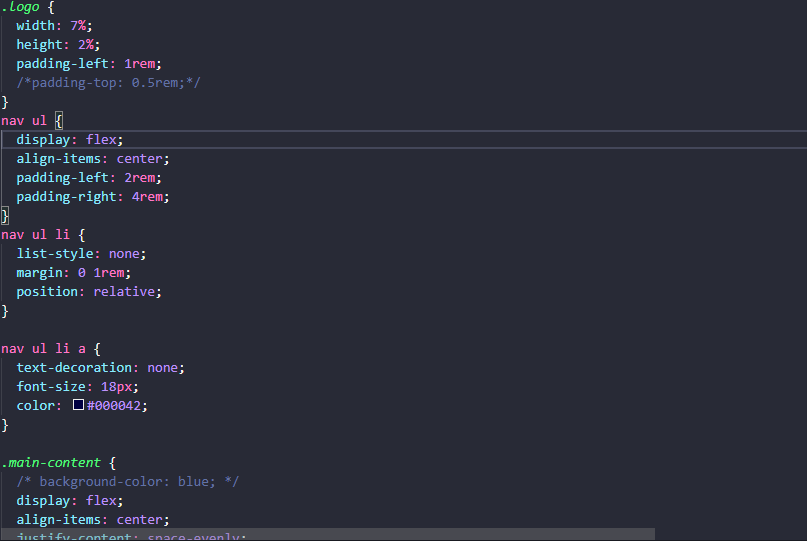Click the nav ul li a { selector line

coord(51,349)
